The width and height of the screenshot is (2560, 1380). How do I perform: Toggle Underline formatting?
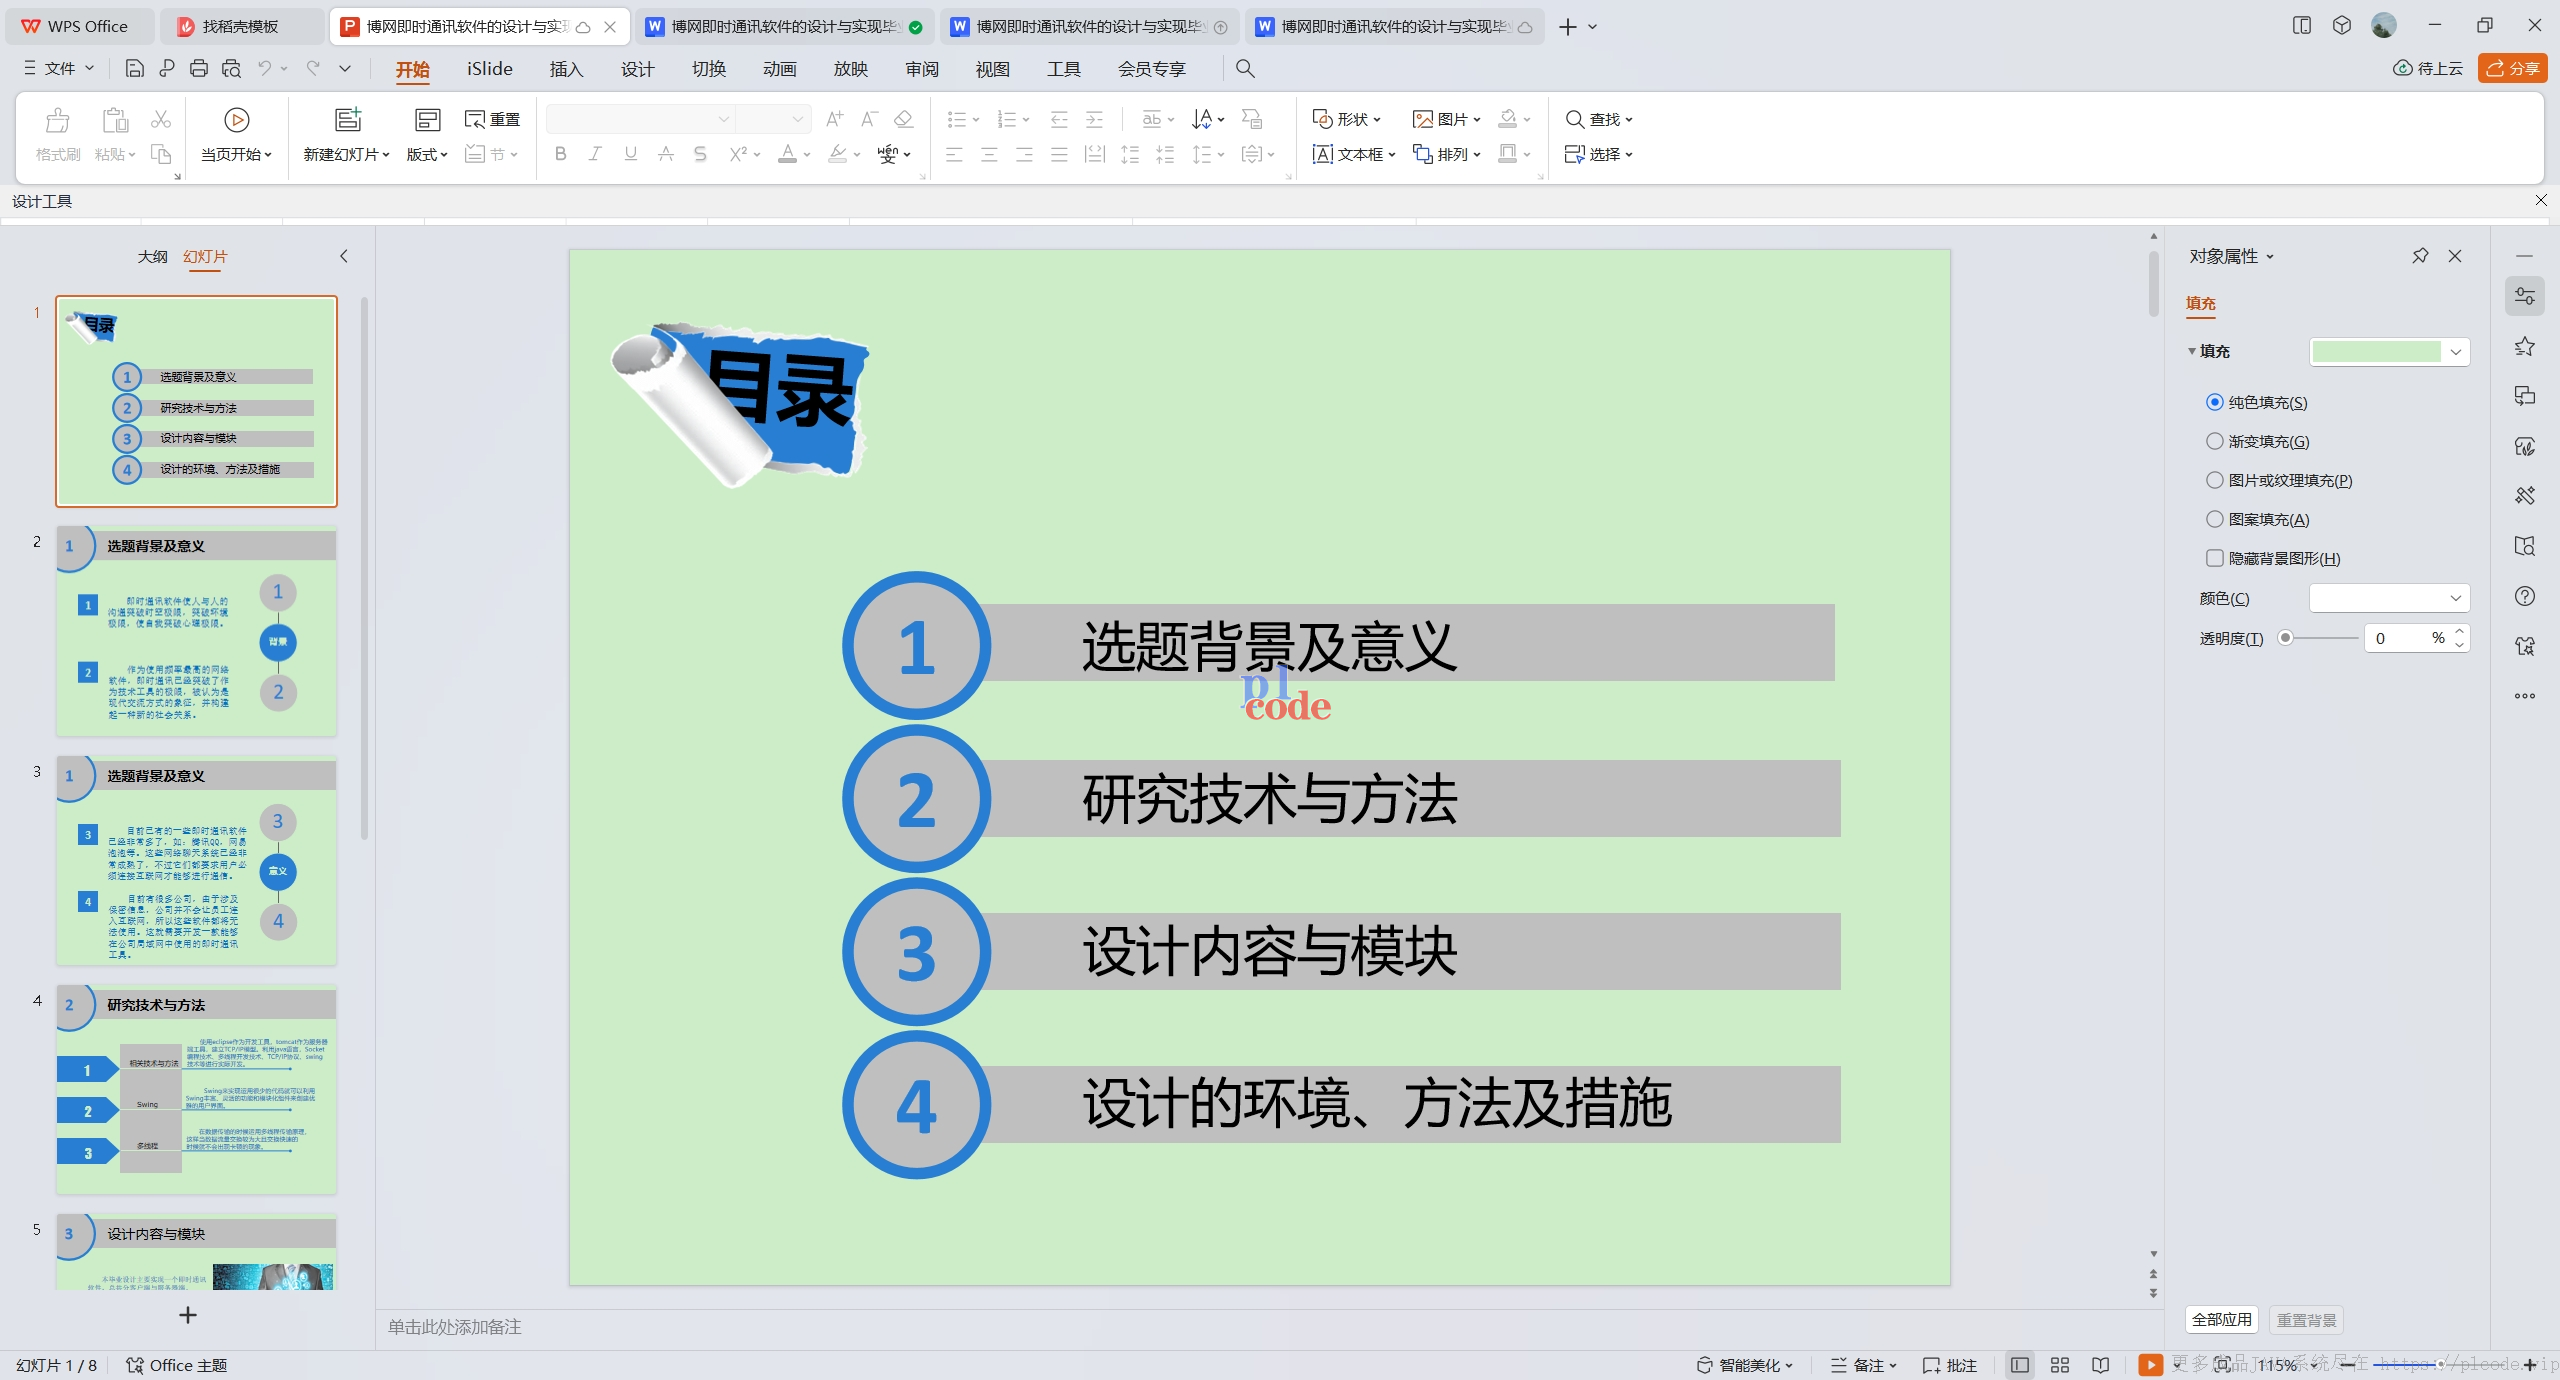click(630, 154)
